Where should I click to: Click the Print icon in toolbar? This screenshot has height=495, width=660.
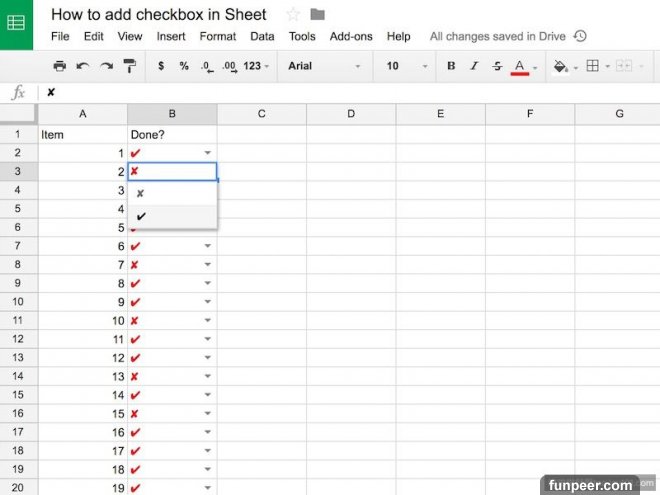59,66
